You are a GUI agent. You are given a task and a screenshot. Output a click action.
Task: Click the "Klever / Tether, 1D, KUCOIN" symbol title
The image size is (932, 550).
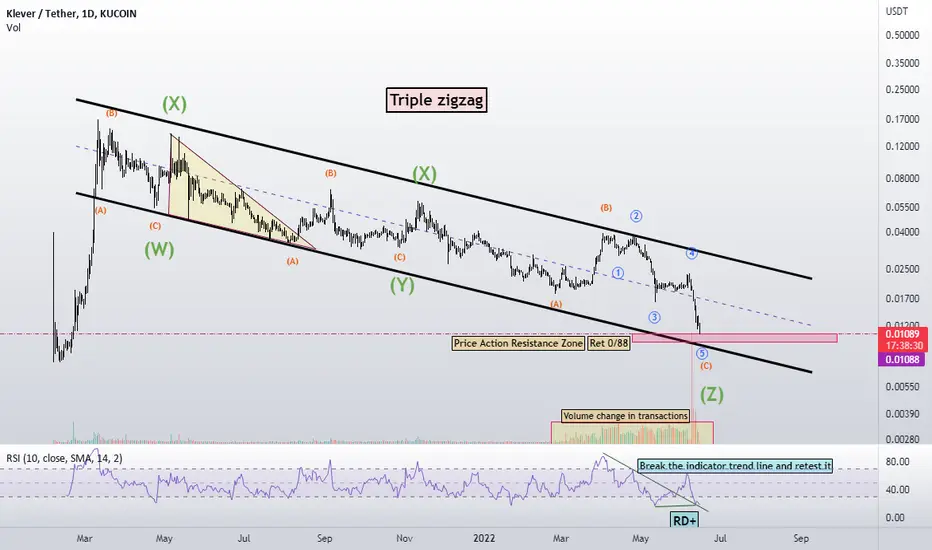click(x=71, y=13)
